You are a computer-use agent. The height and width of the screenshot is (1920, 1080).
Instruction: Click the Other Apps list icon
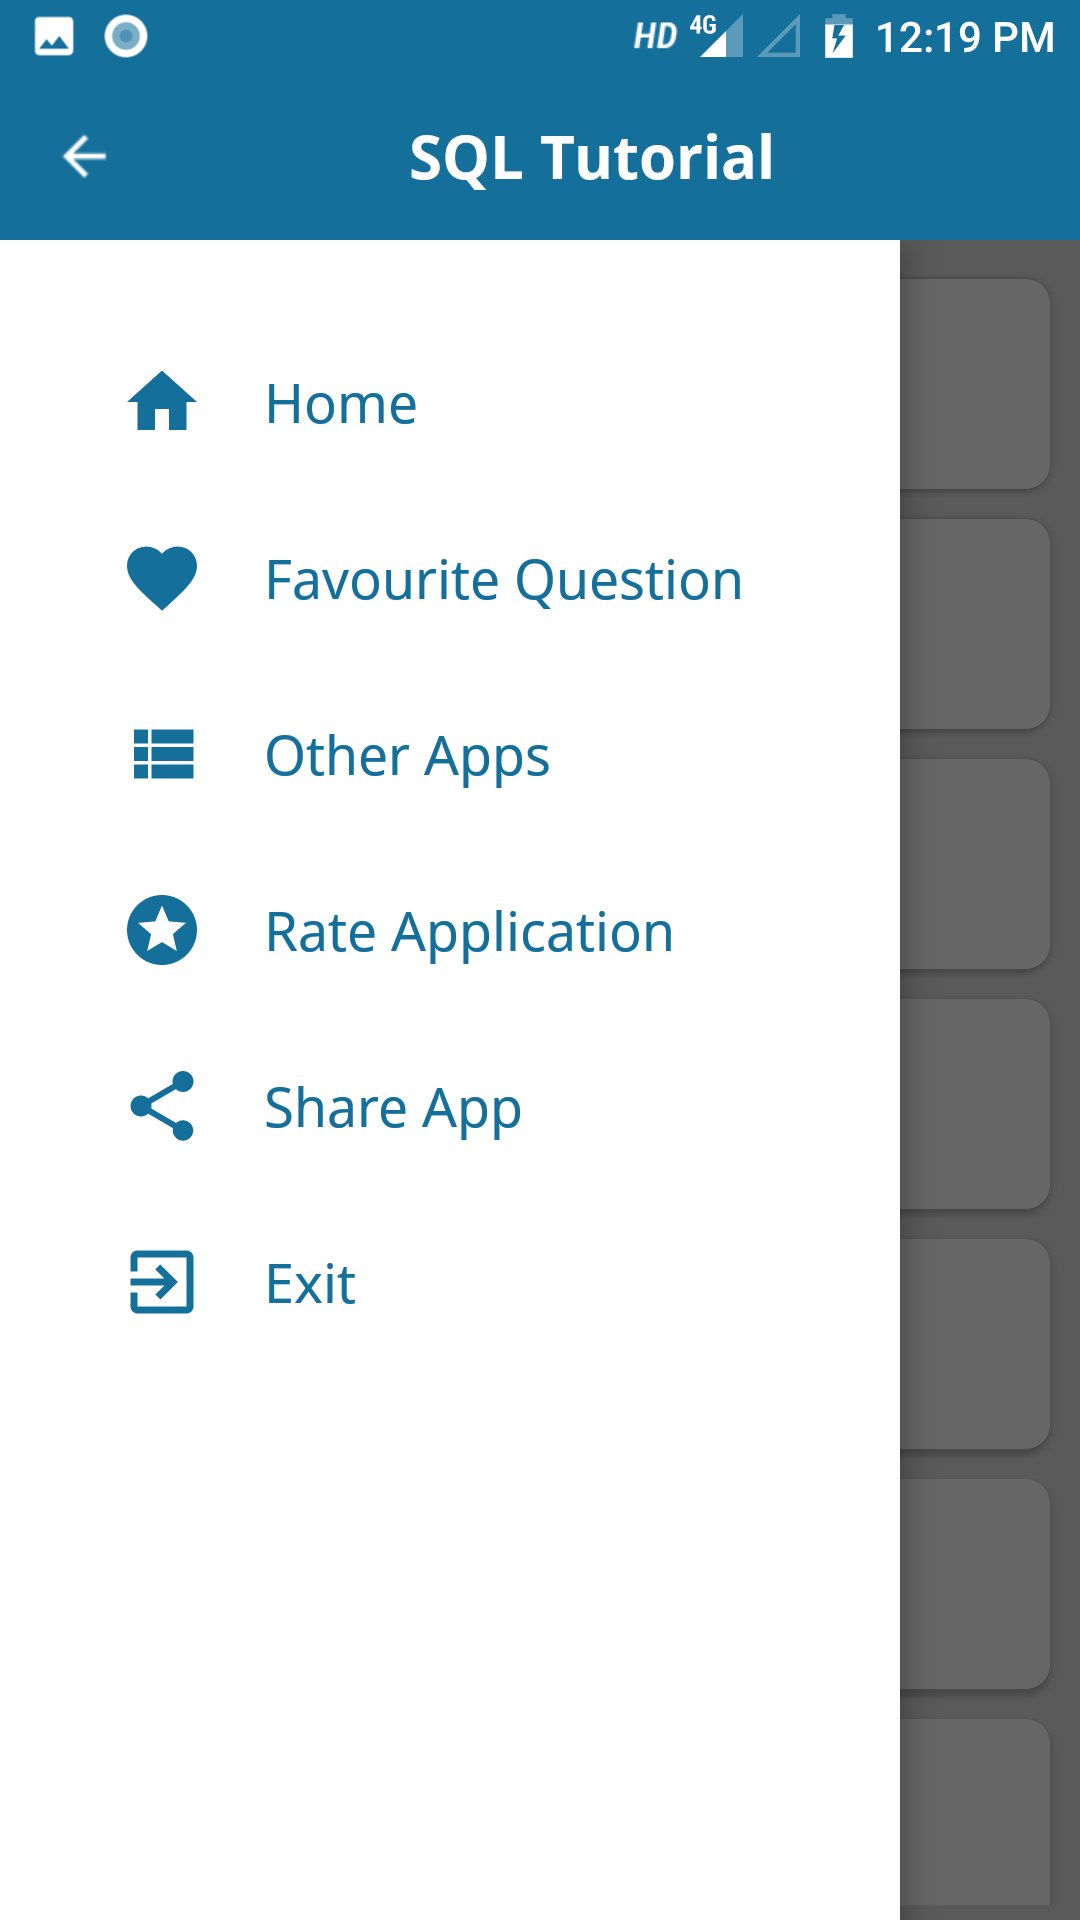[x=163, y=754]
